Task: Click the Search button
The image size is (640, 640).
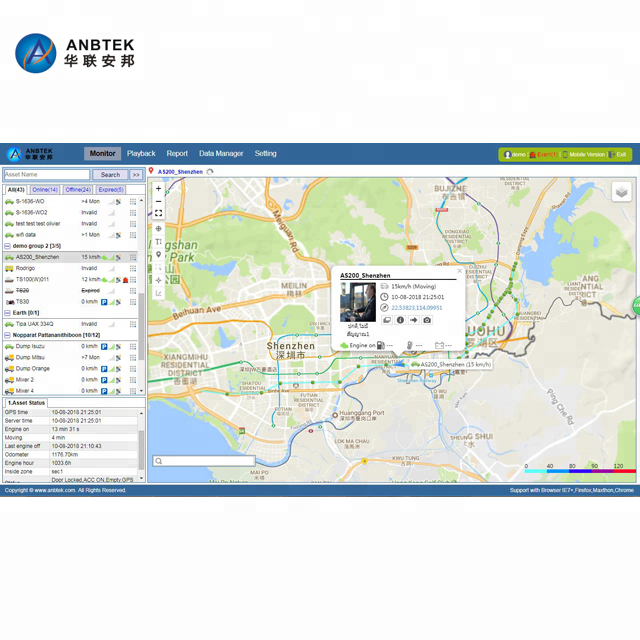Action: tap(110, 175)
